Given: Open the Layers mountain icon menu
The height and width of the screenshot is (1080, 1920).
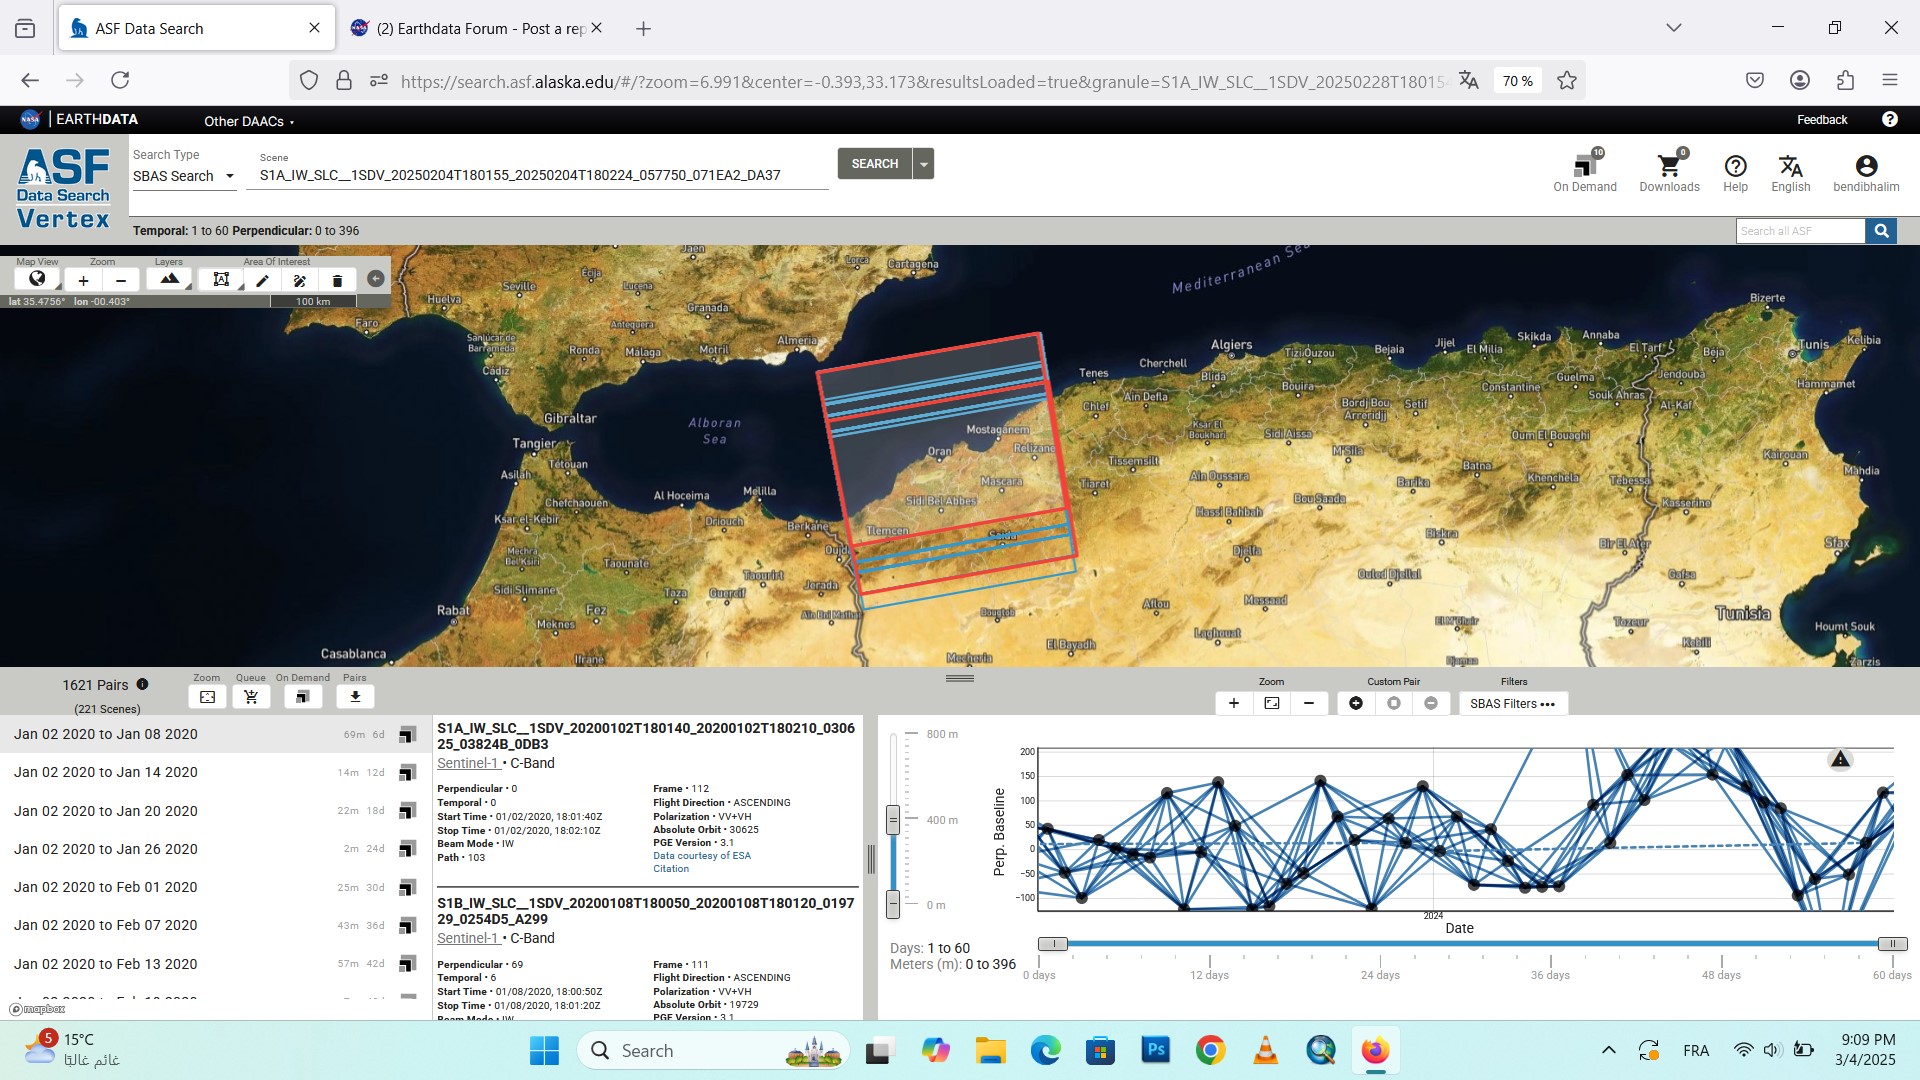Looking at the screenshot, I should [x=169, y=280].
